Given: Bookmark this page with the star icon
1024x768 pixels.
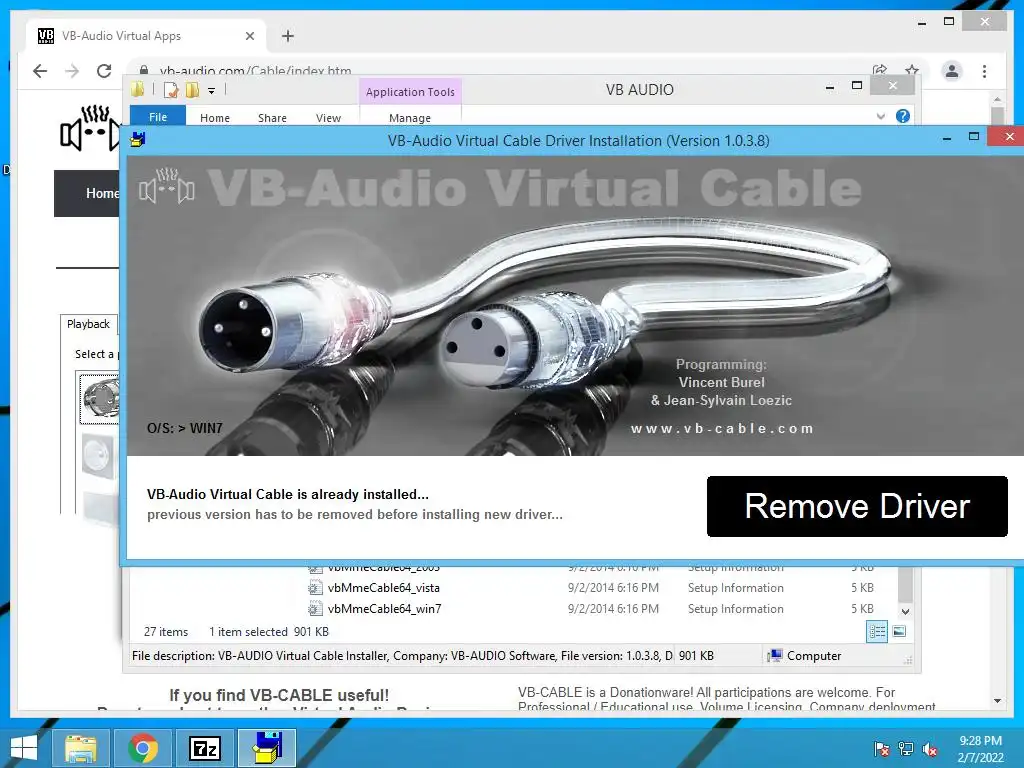Looking at the screenshot, I should 912,70.
